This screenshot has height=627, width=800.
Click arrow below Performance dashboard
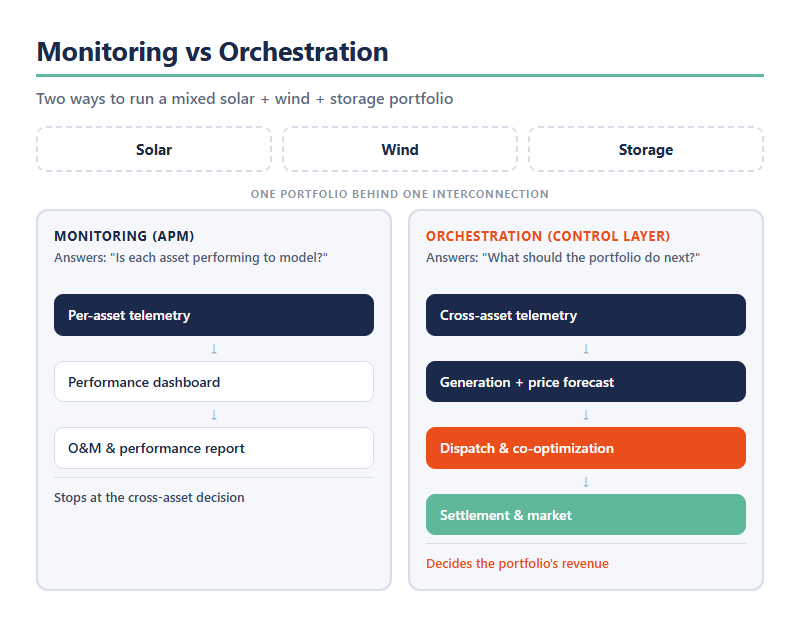(214, 415)
